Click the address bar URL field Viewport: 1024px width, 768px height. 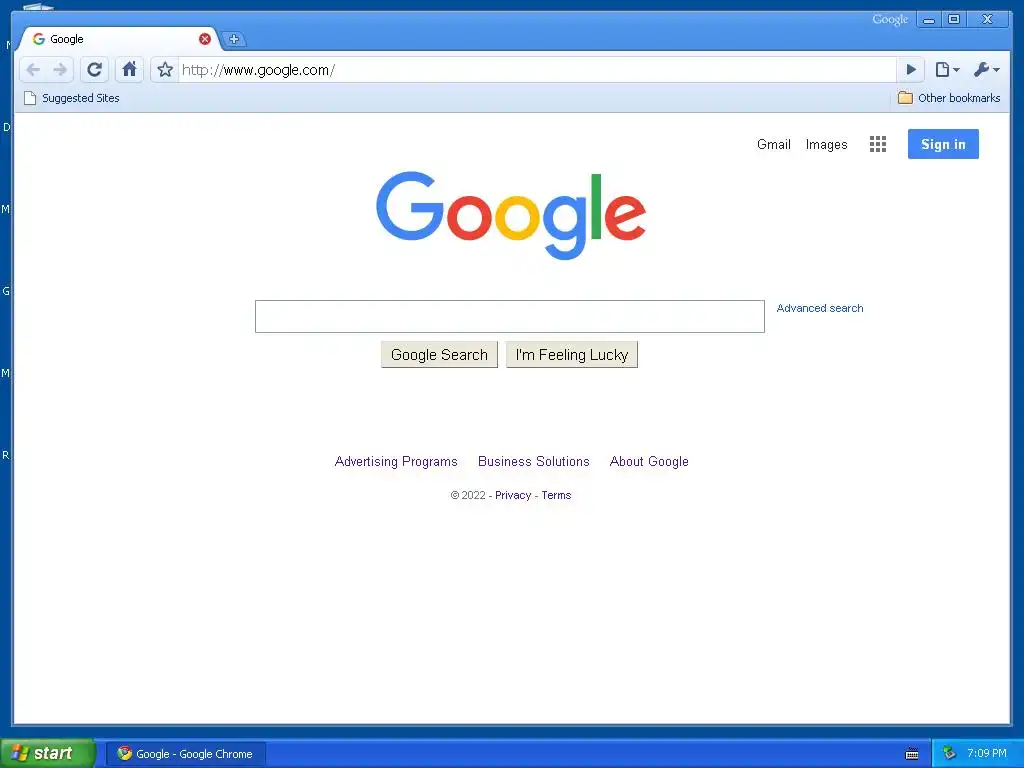tap(536, 70)
